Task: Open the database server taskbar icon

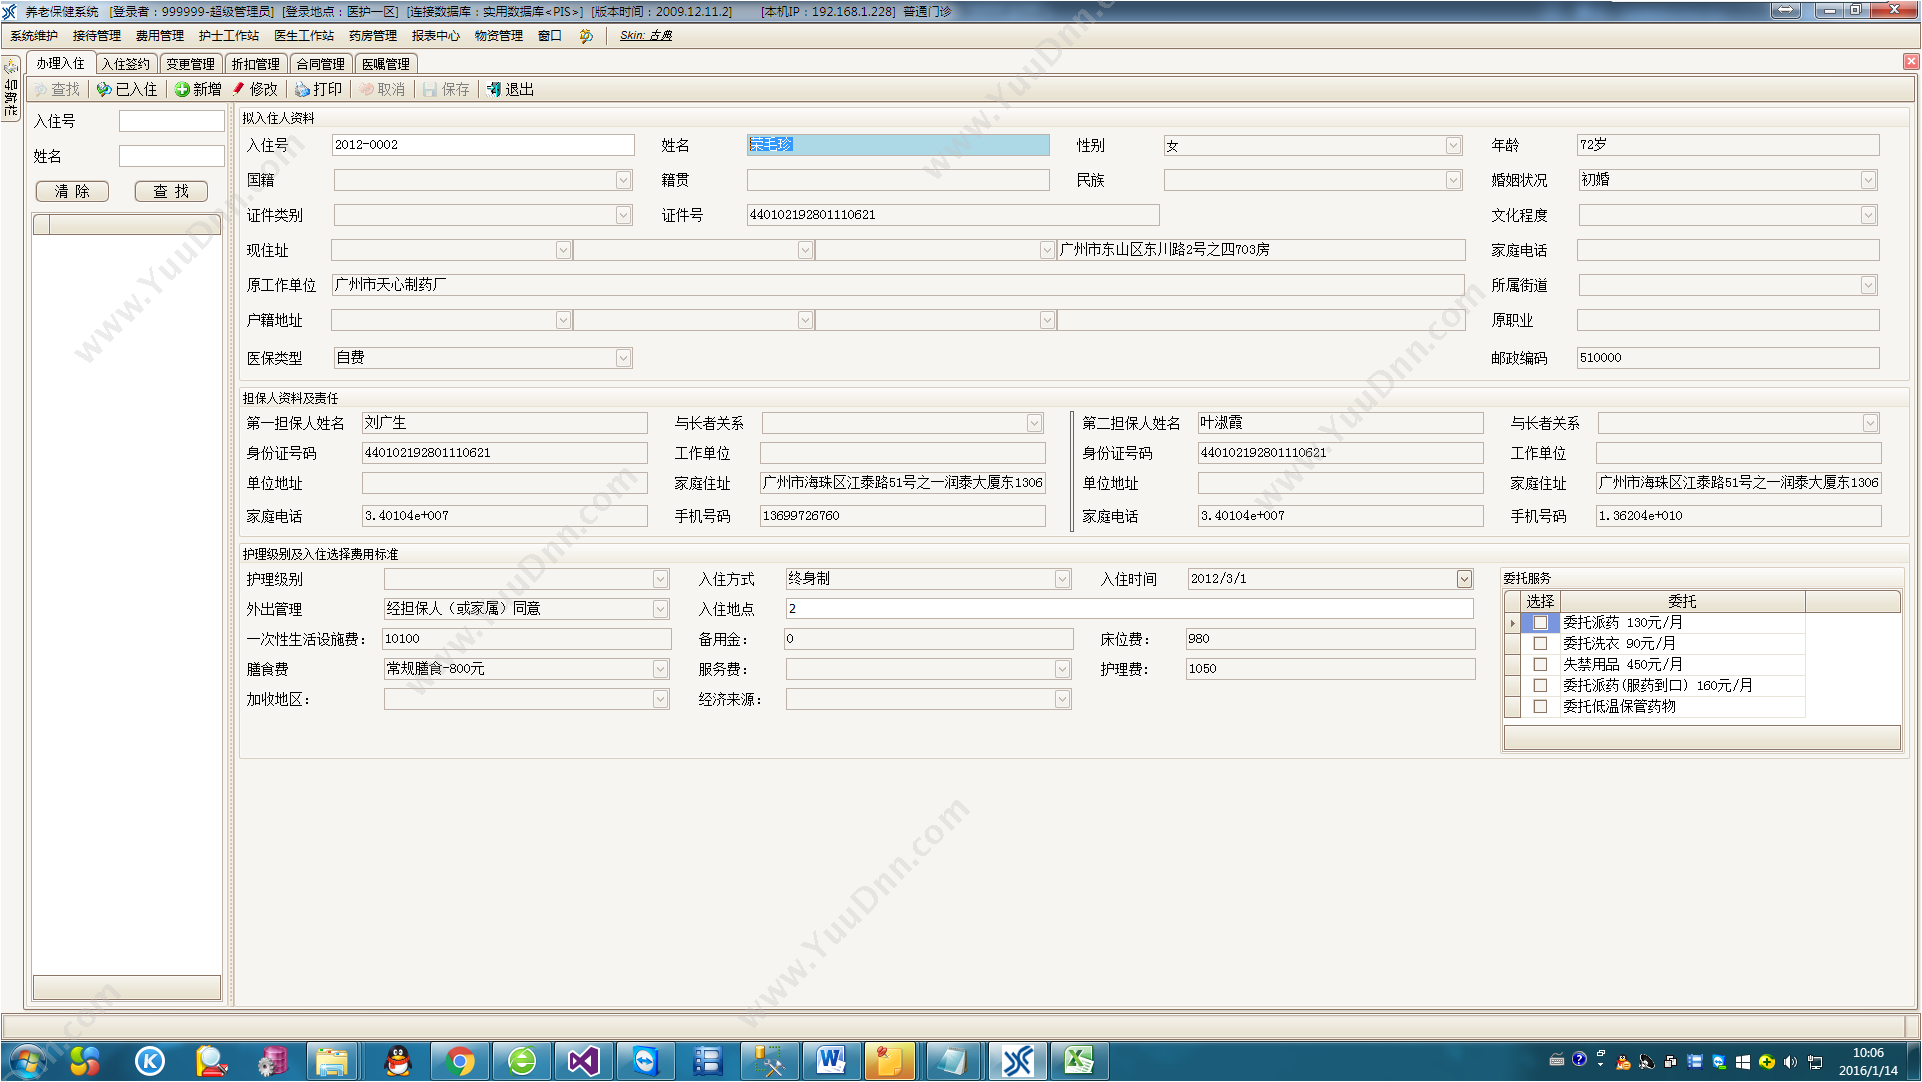Action: [x=272, y=1061]
